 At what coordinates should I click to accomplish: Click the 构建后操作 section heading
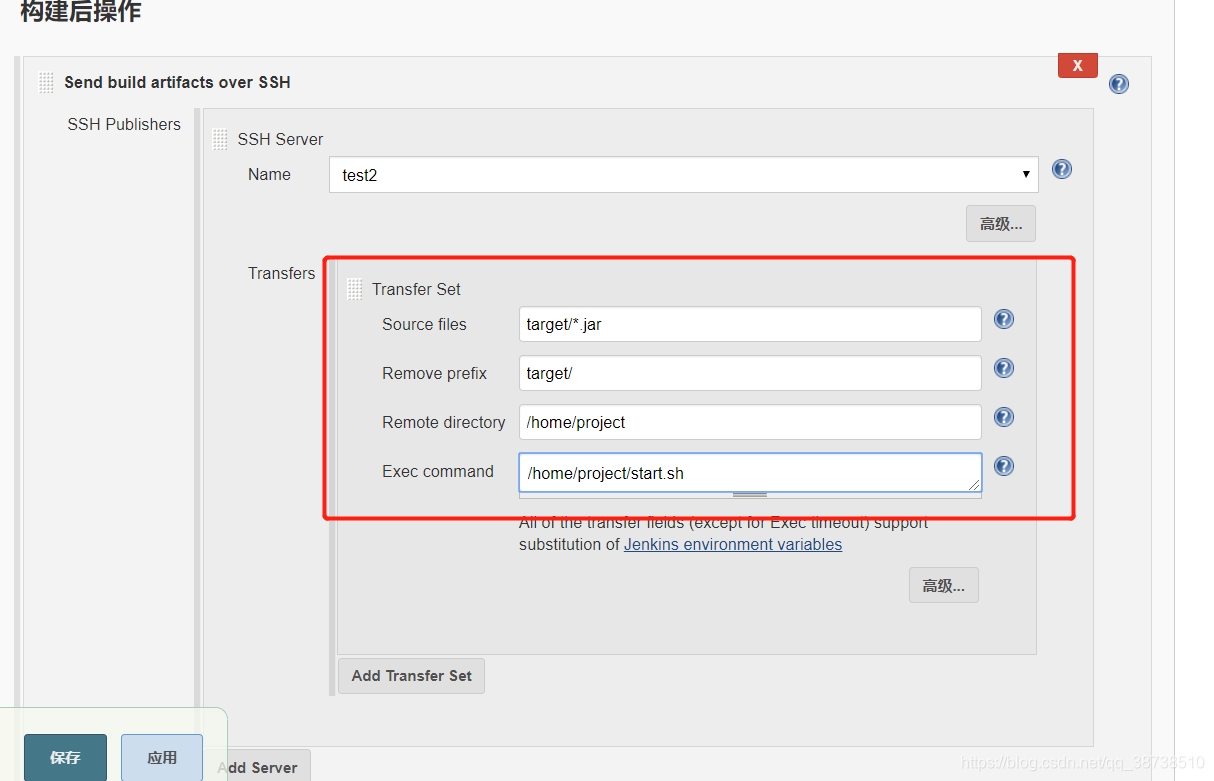pyautogui.click(x=80, y=12)
